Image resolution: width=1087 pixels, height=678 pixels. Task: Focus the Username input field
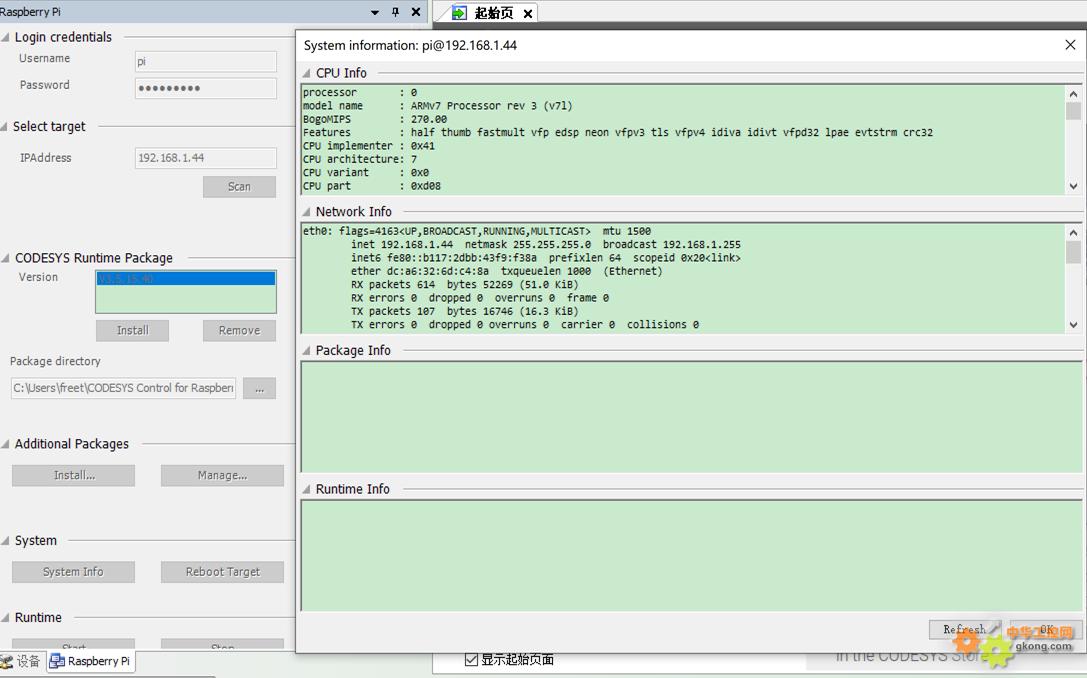206,62
